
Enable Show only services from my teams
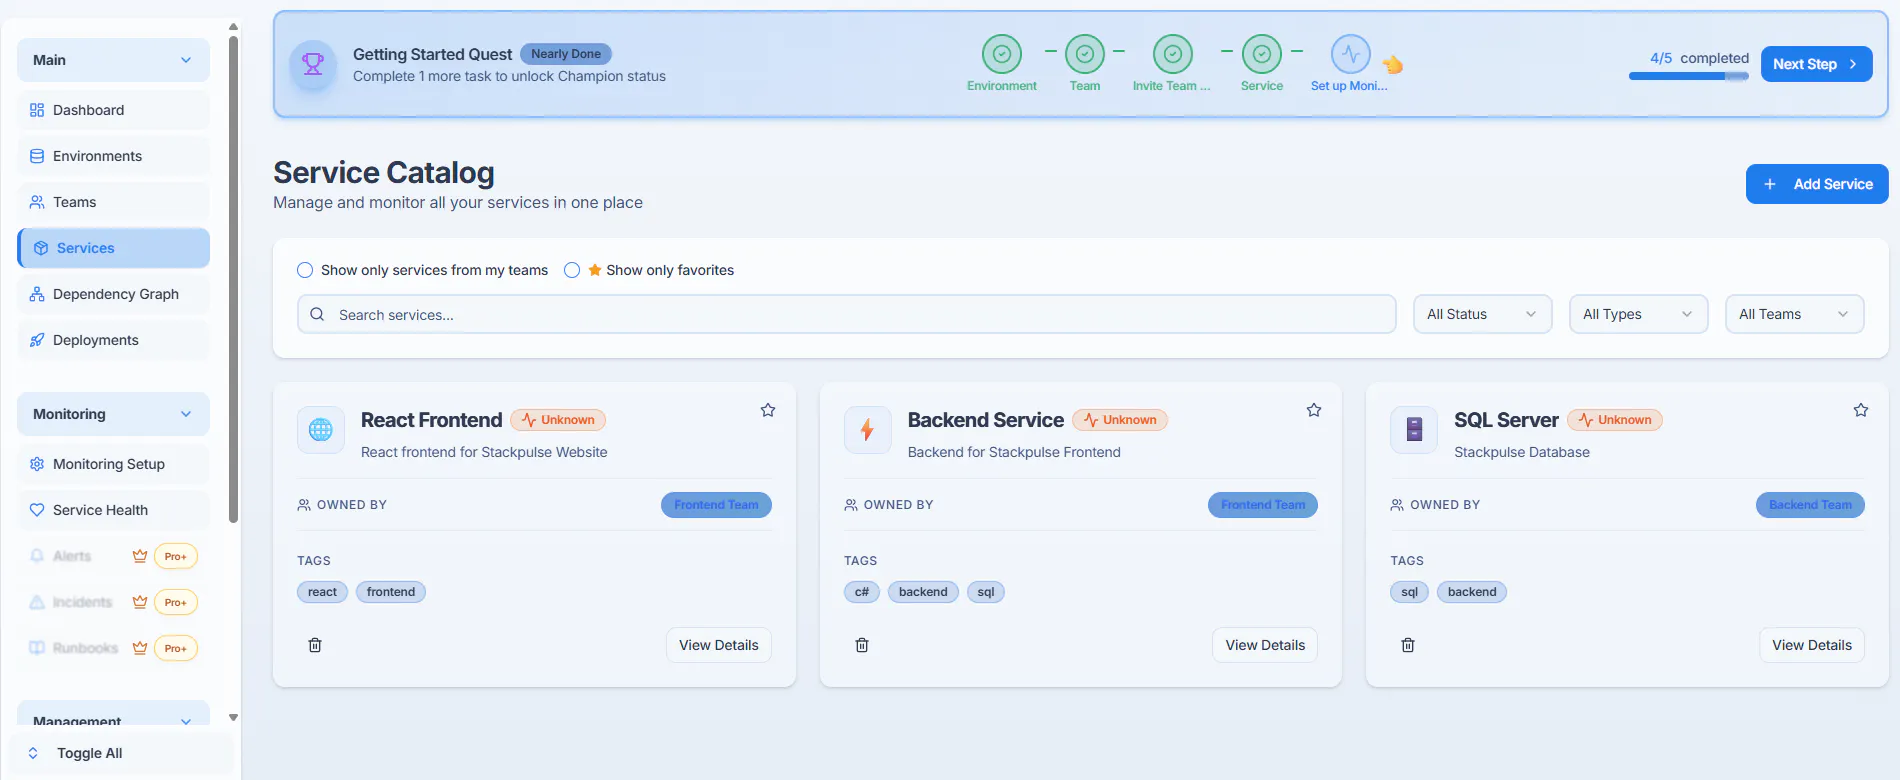[305, 270]
